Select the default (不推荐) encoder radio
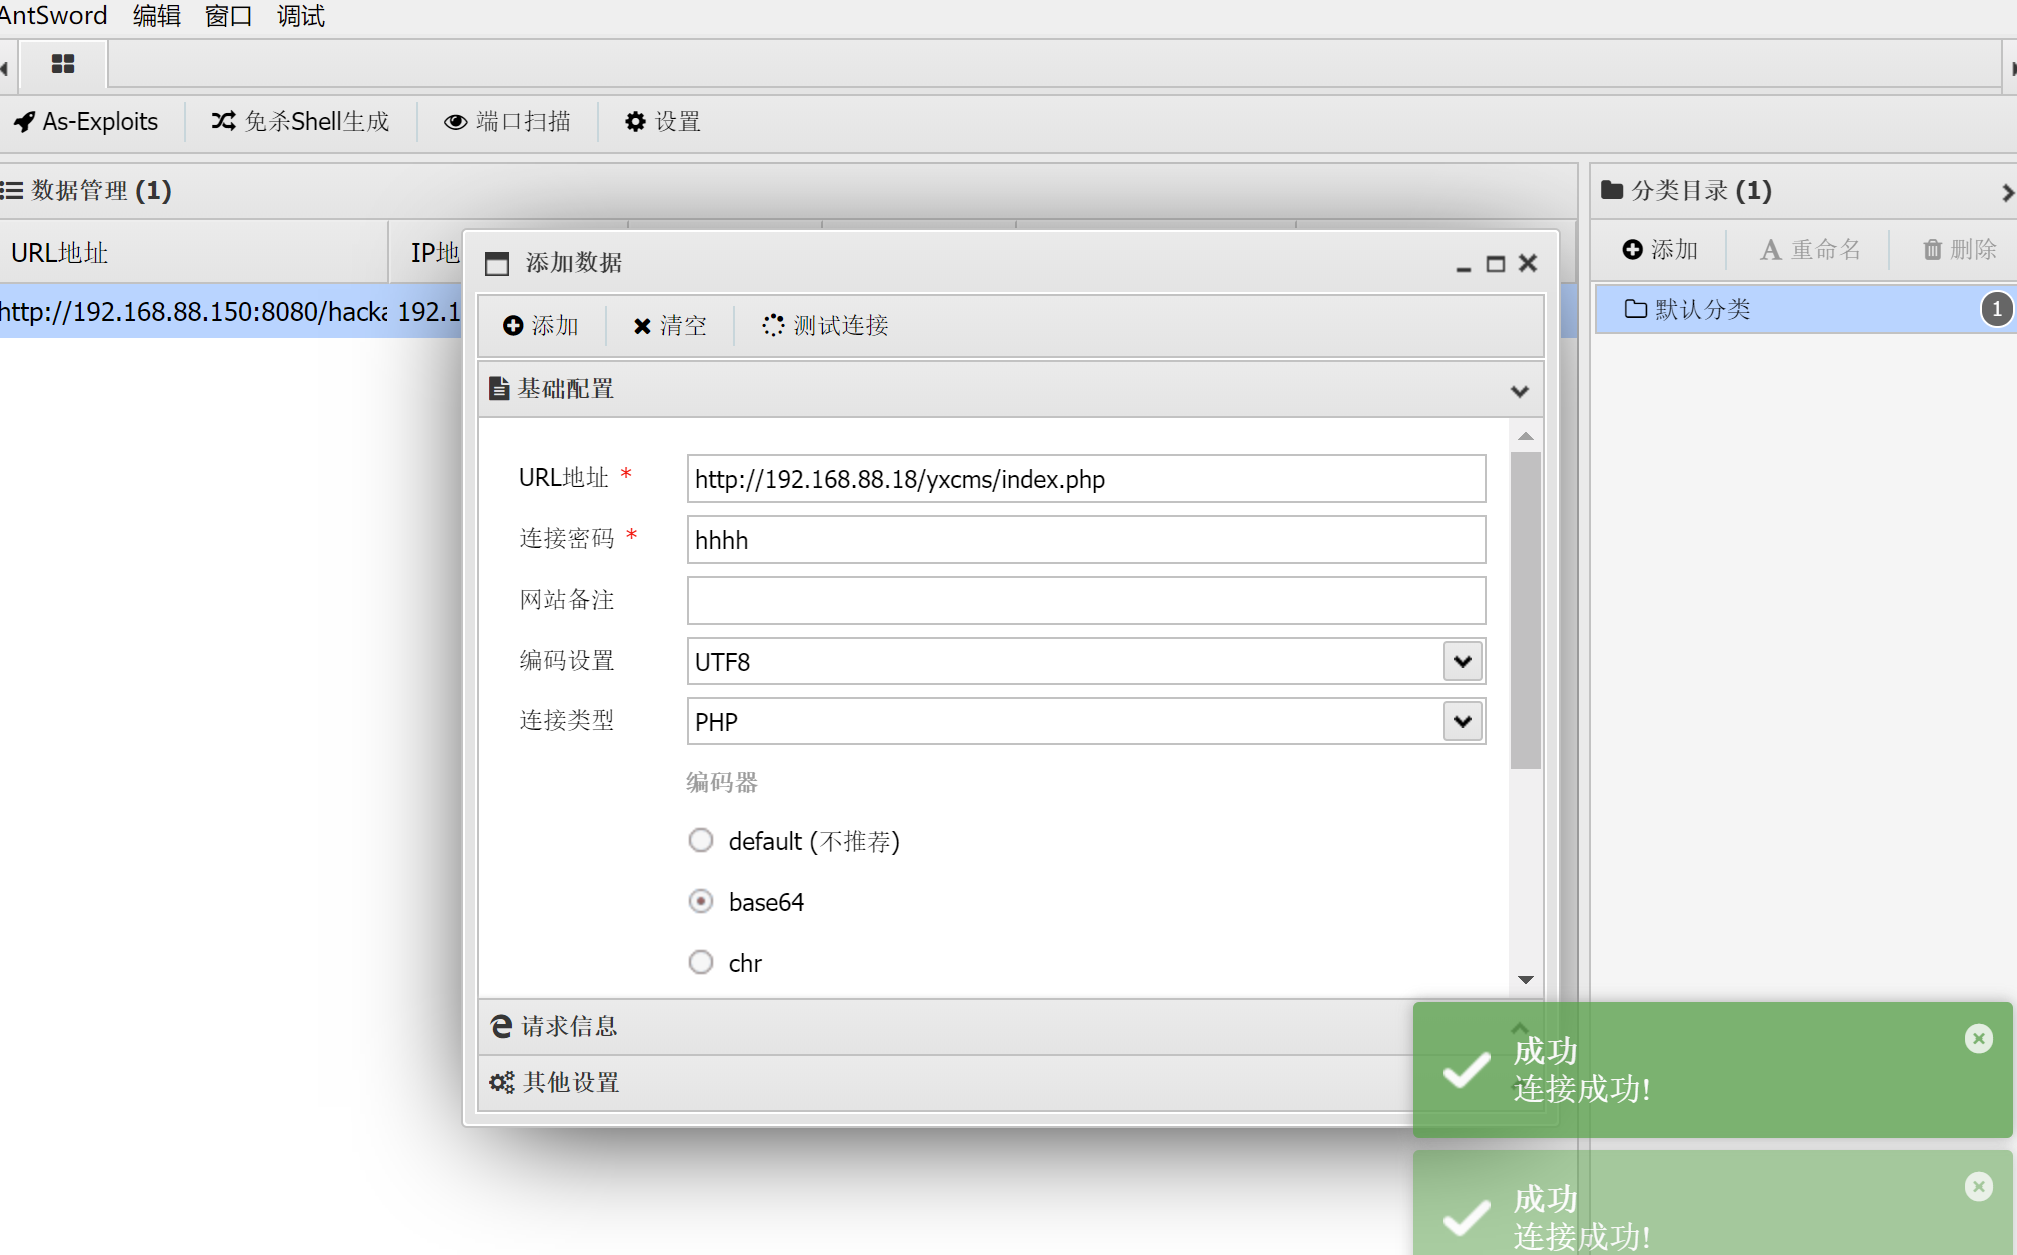2017x1255 pixels. pyautogui.click(x=701, y=840)
